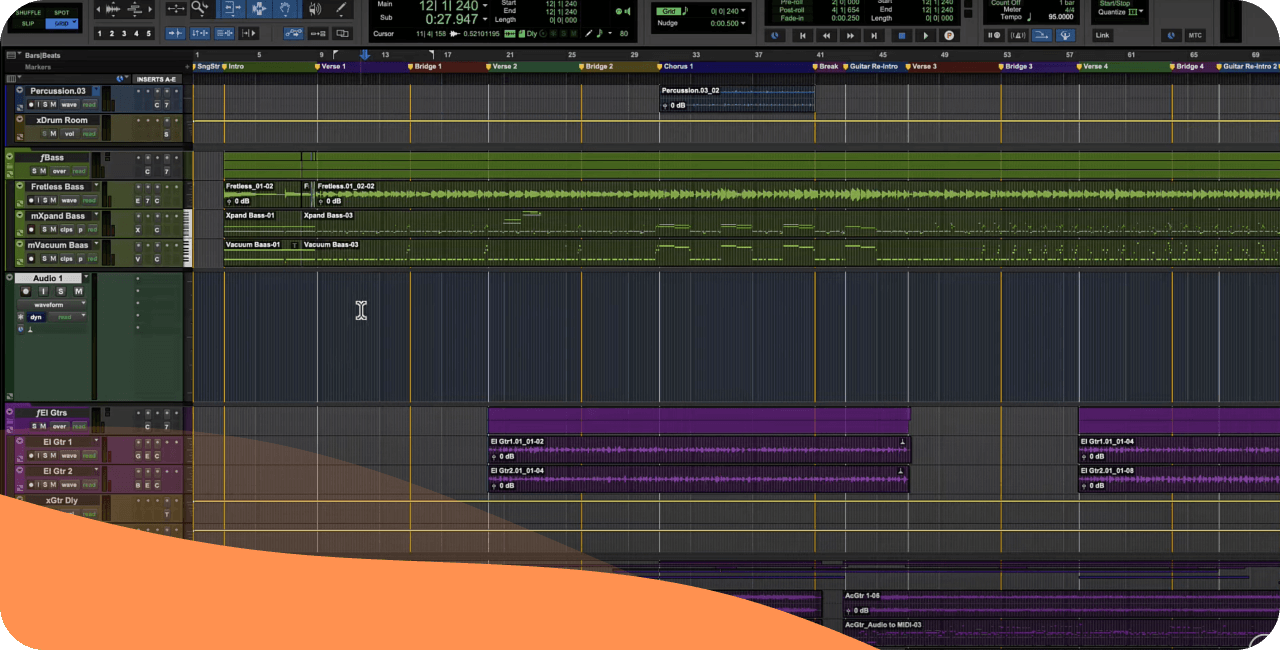Image resolution: width=1280 pixels, height=650 pixels.
Task: Select the Grabber hand tool
Action: point(287,9)
